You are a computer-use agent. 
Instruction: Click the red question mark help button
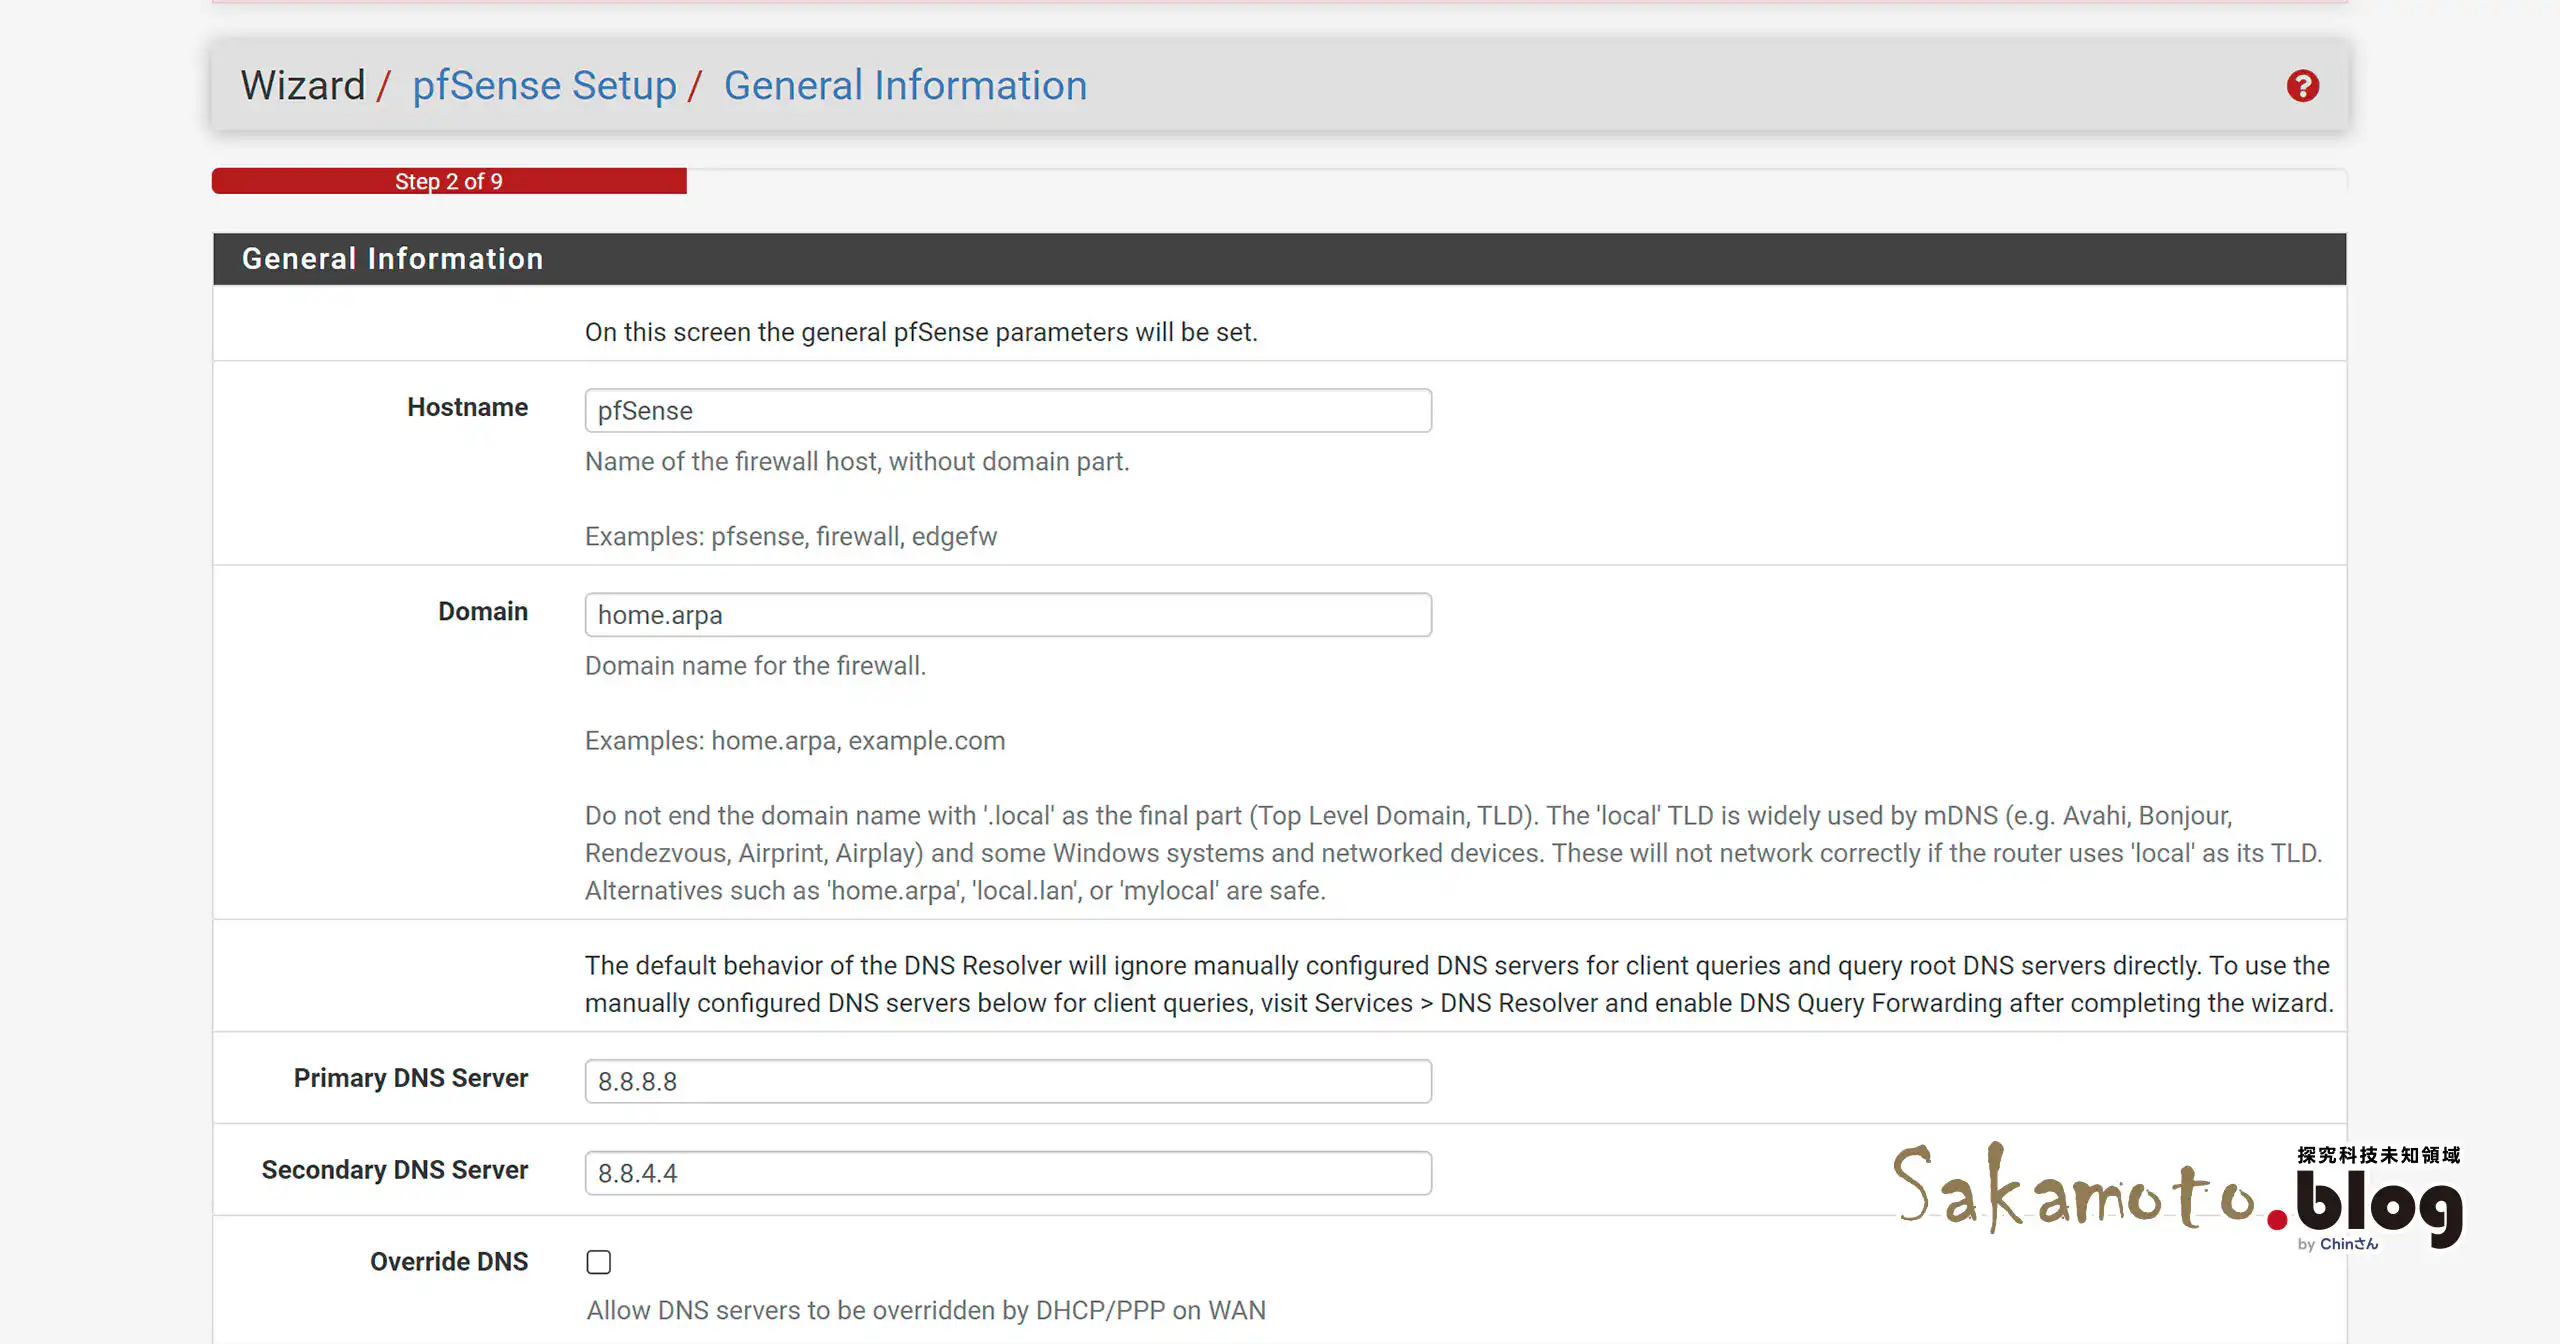[2303, 86]
